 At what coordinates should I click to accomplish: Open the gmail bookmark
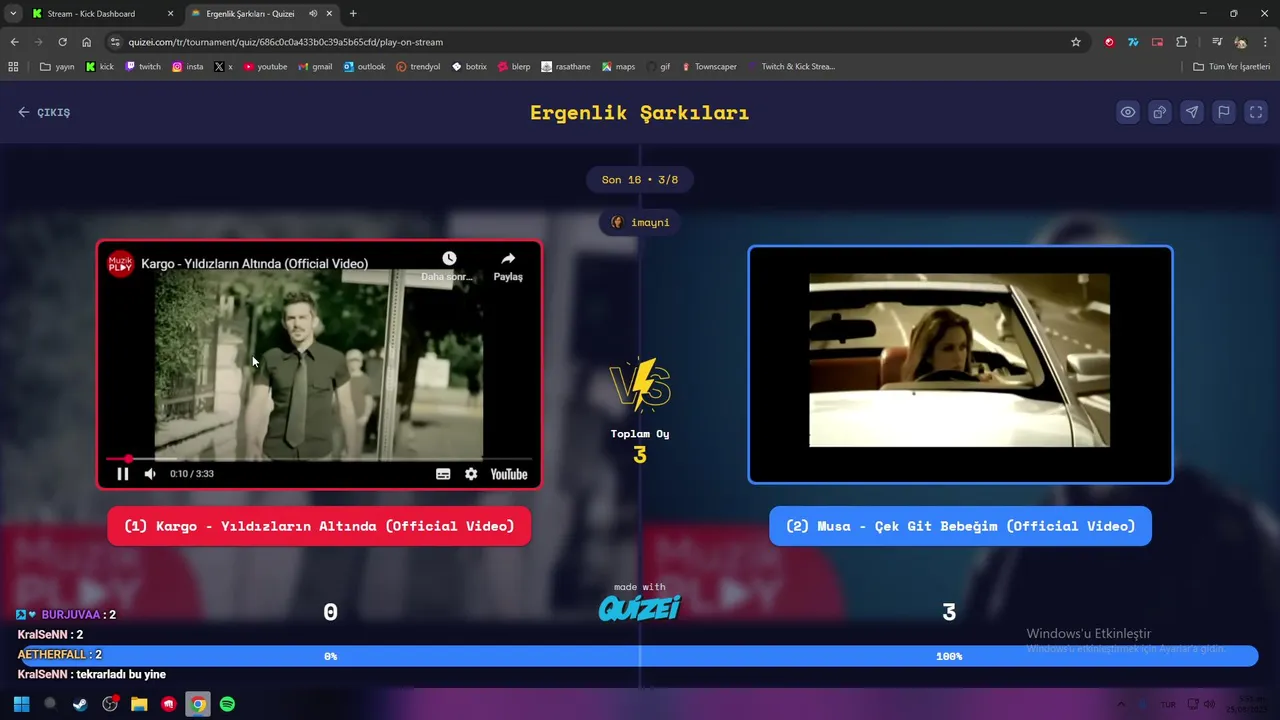point(314,67)
